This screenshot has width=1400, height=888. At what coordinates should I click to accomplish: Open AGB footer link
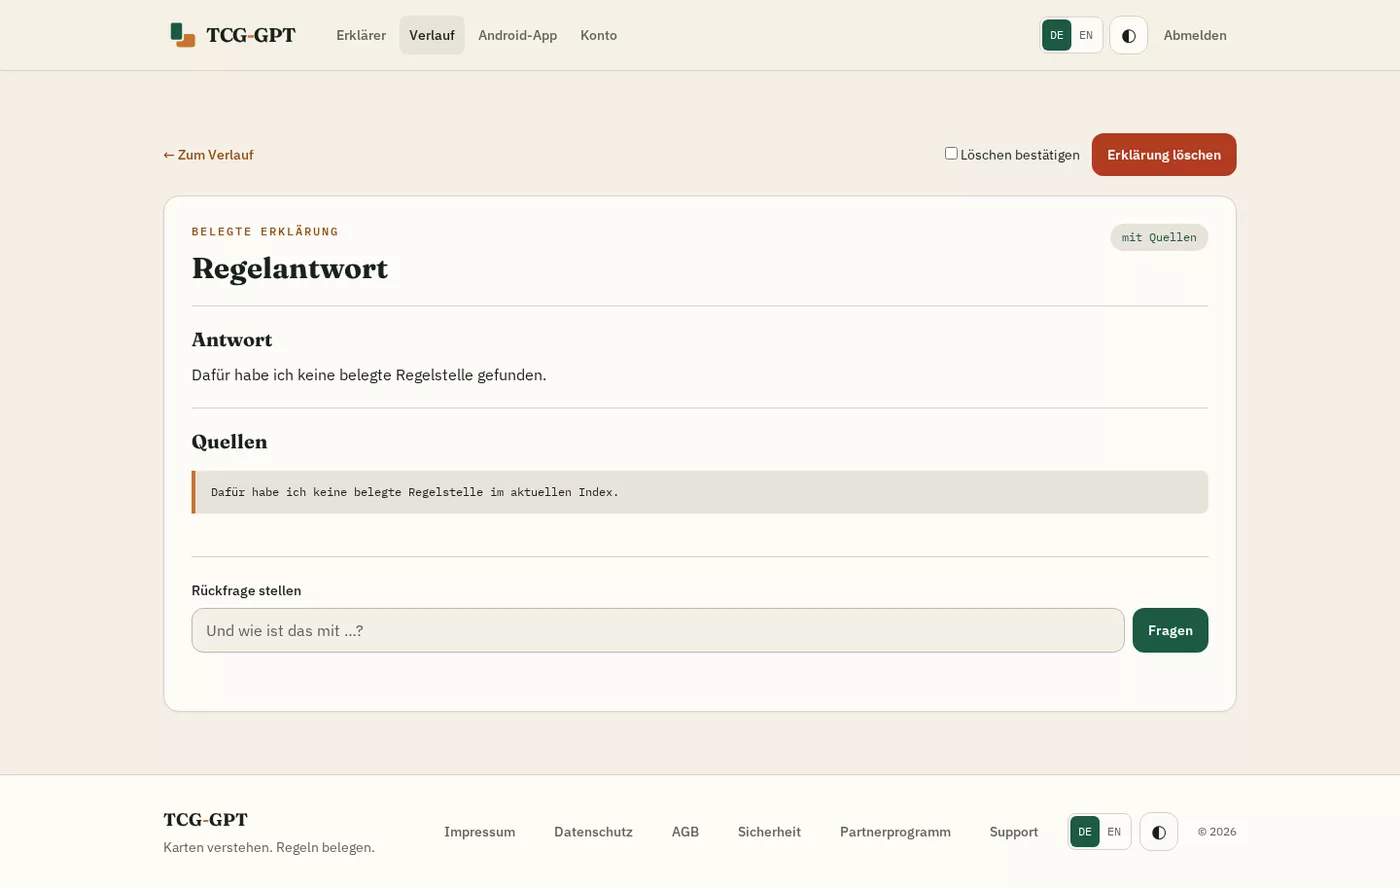[685, 832]
